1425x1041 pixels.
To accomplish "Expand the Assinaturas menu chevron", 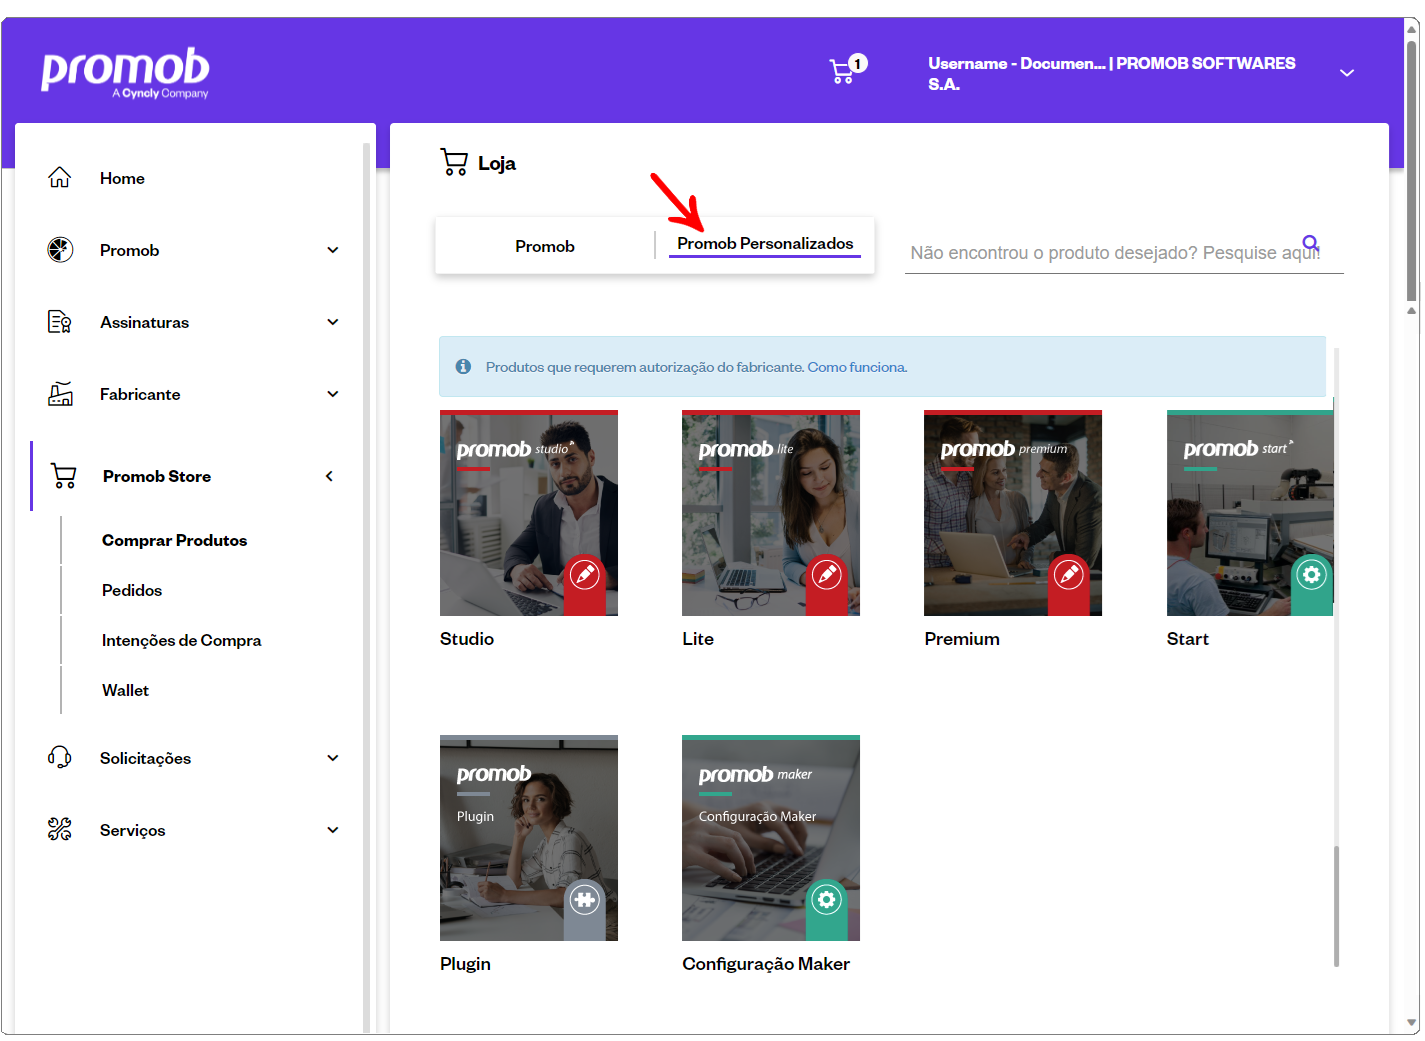I will click(x=333, y=322).
